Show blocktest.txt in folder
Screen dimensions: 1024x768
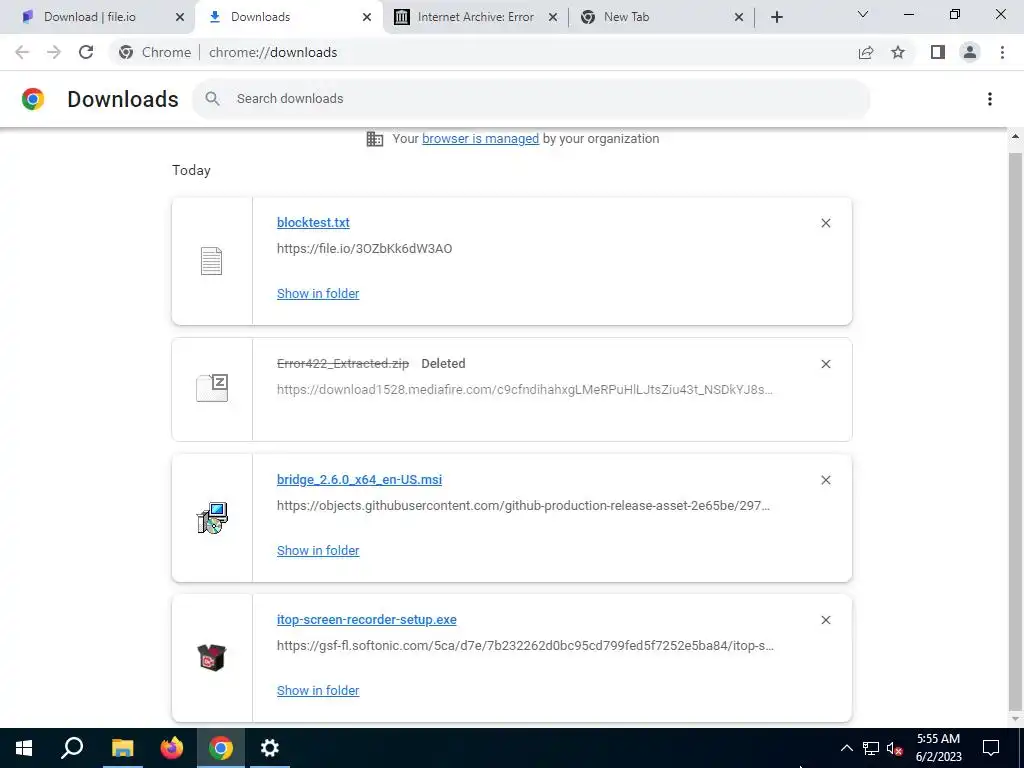coord(318,294)
